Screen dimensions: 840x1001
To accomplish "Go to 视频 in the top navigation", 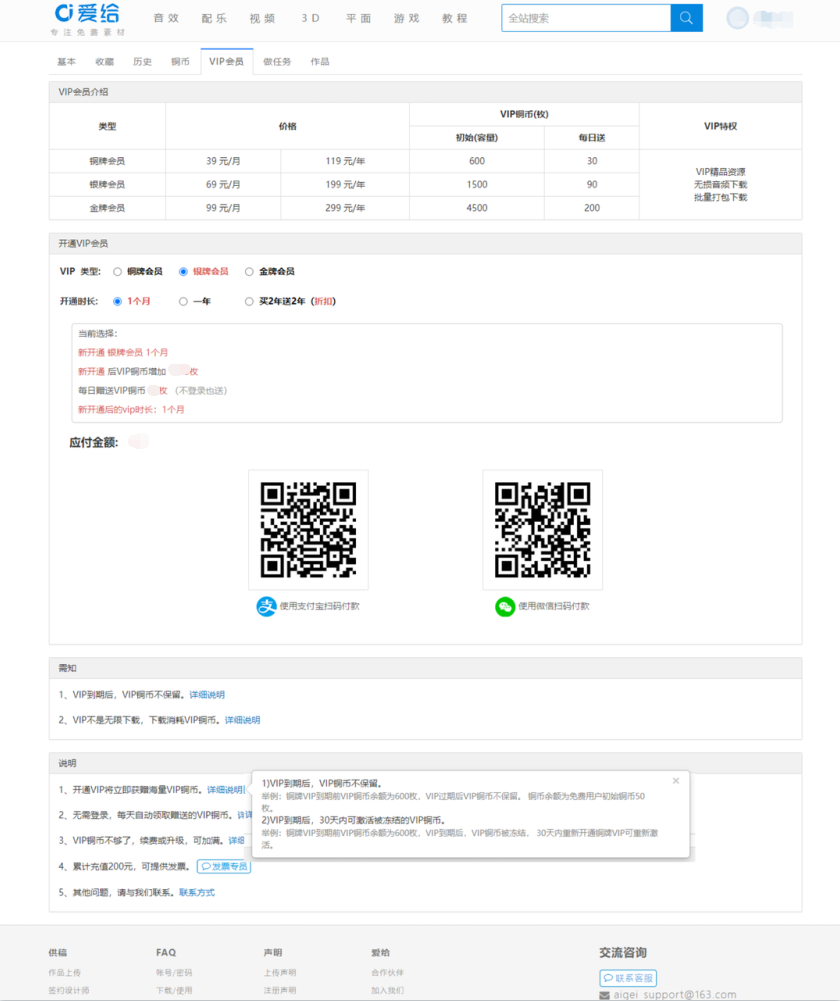I will (262, 19).
